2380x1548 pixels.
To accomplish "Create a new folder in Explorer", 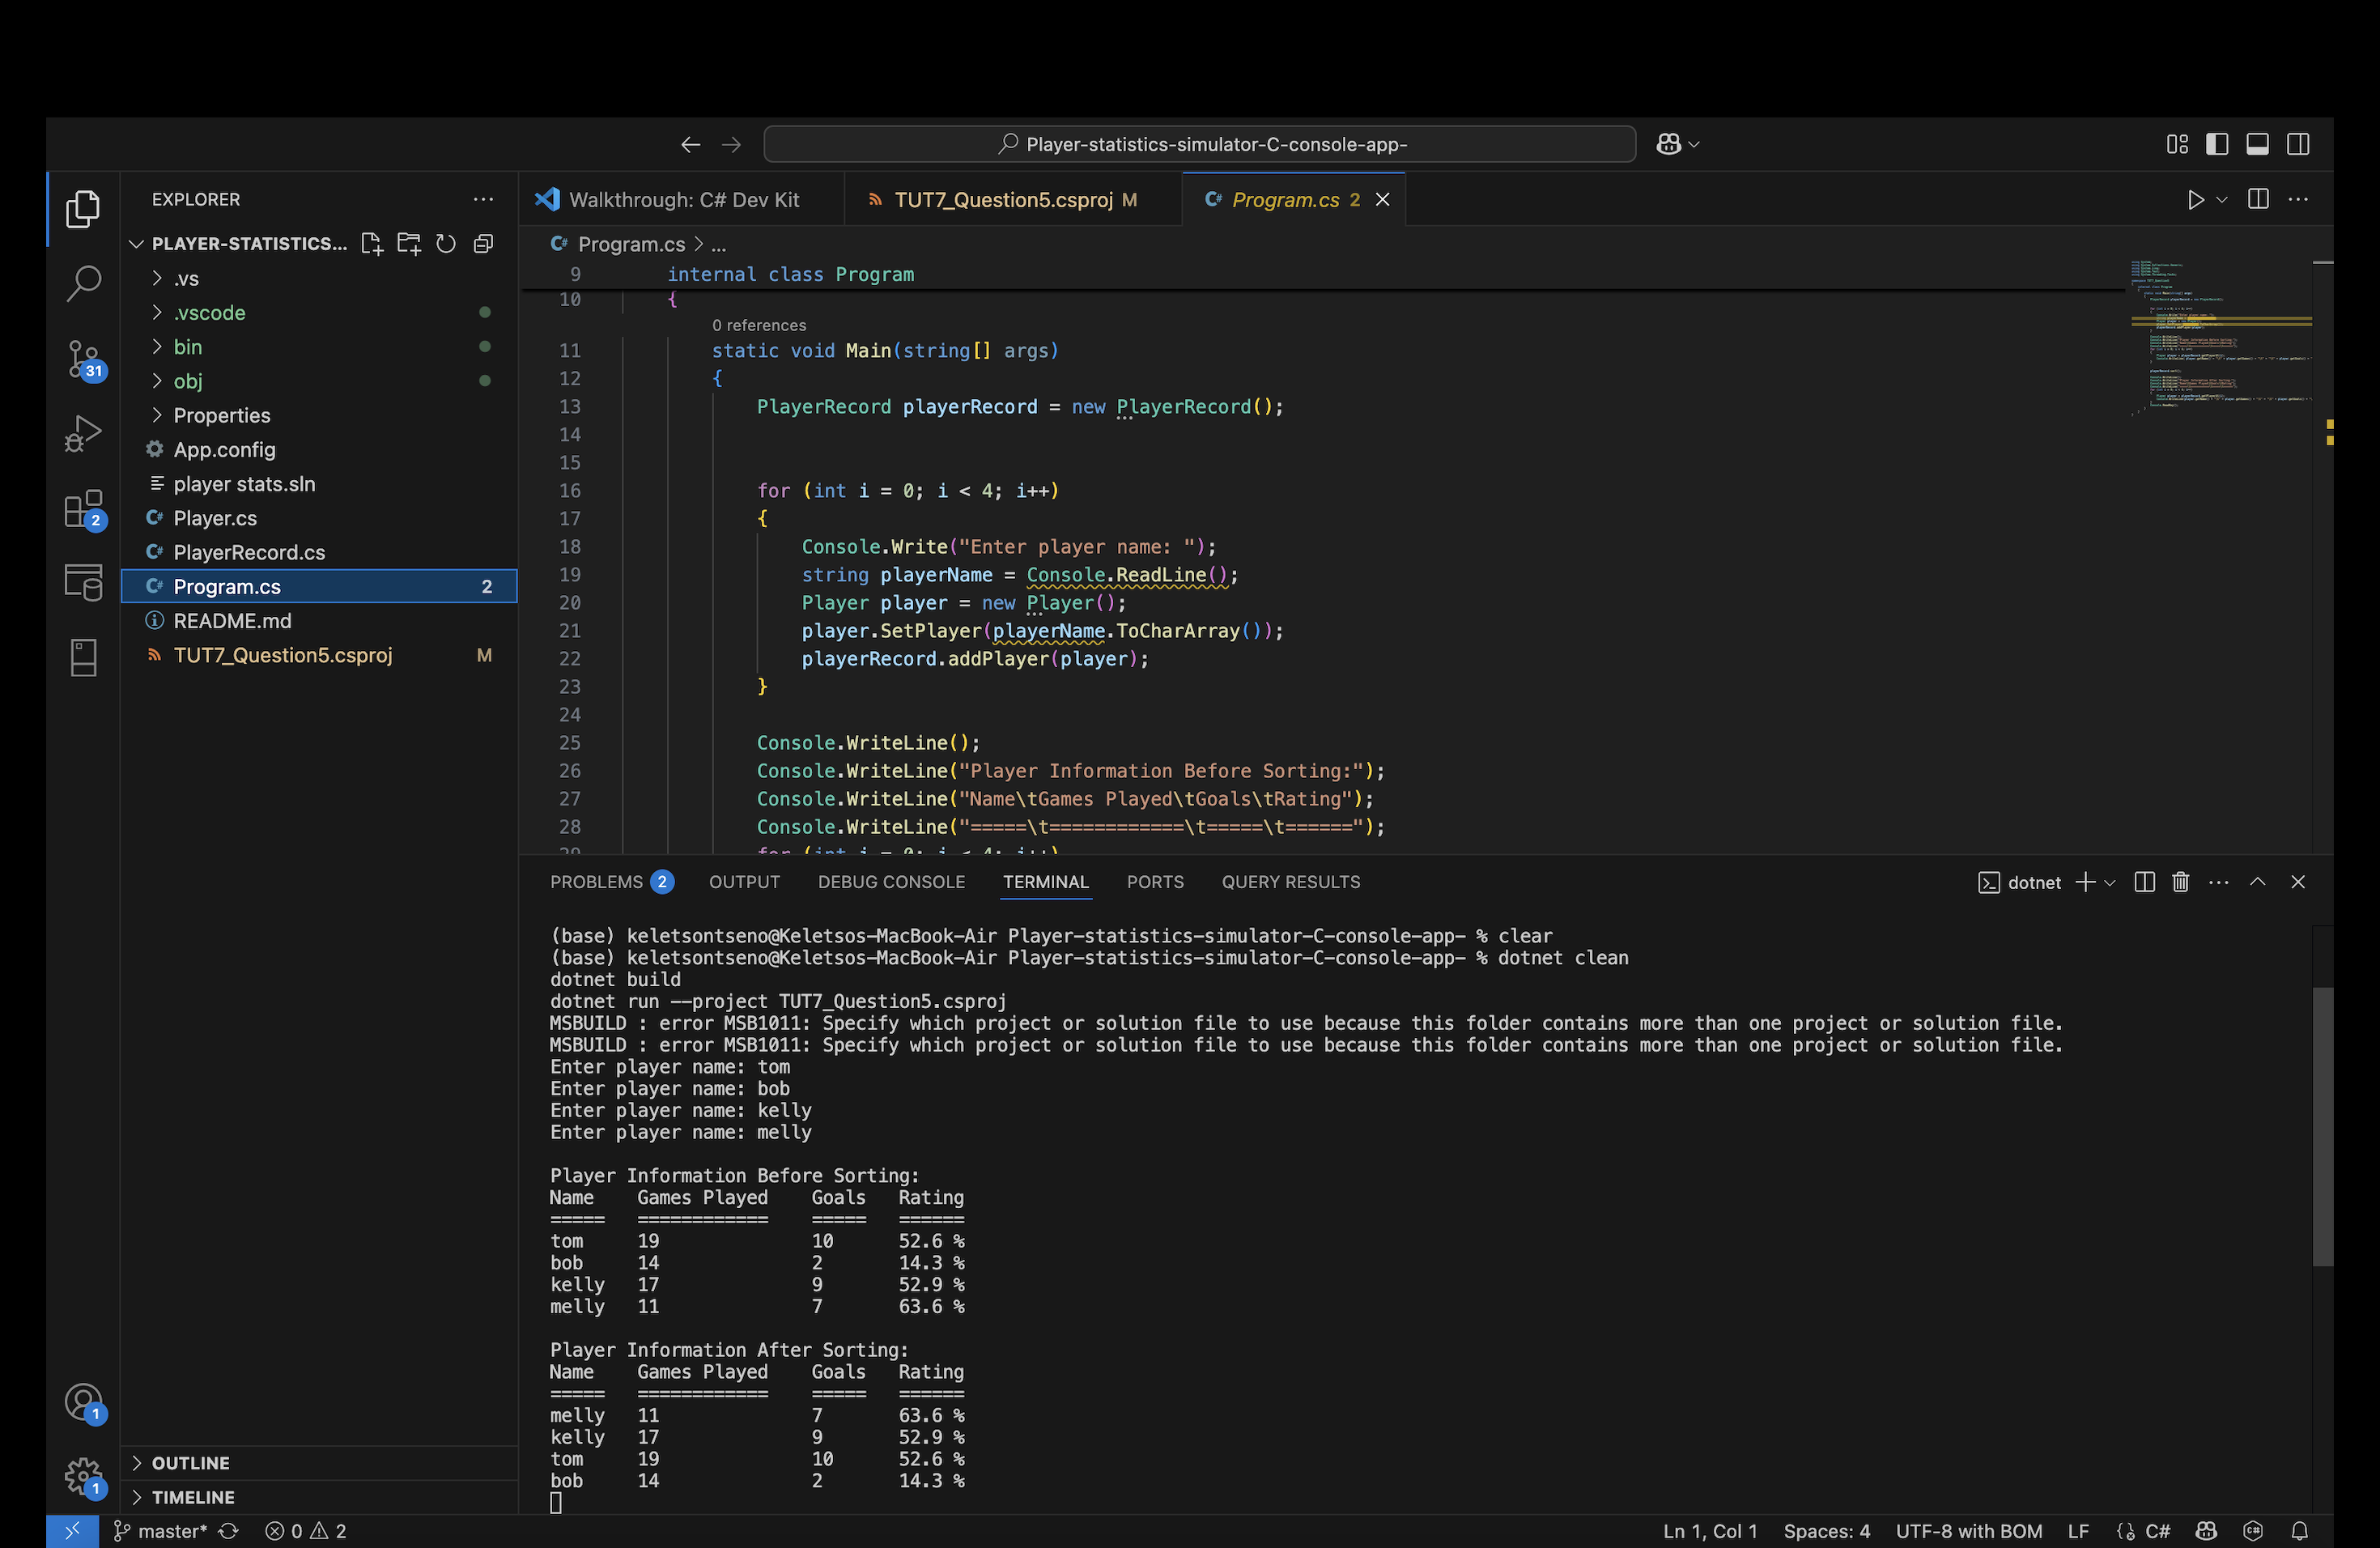I will [x=409, y=243].
